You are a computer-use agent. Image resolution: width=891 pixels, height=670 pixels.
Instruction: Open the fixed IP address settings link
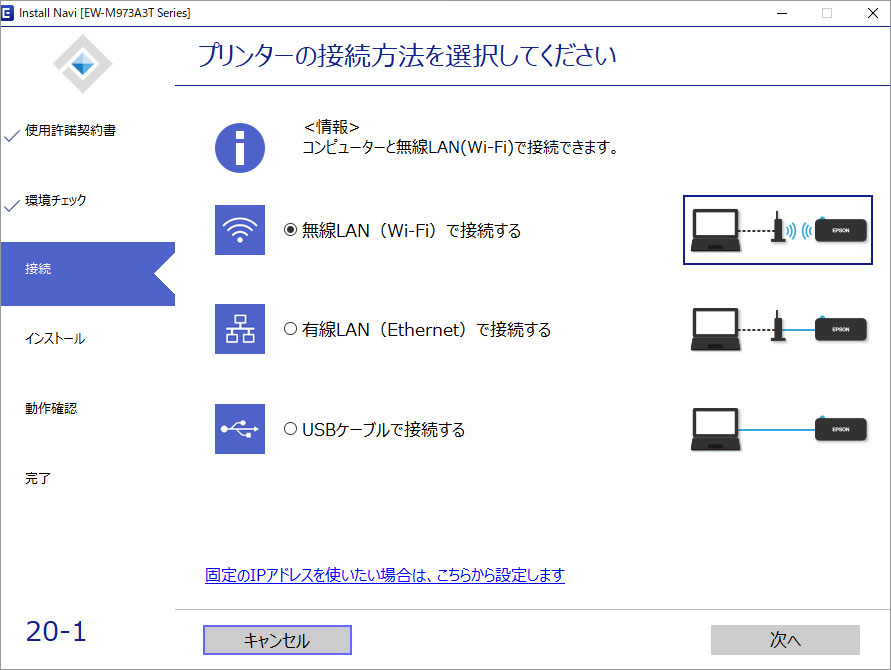(x=384, y=575)
